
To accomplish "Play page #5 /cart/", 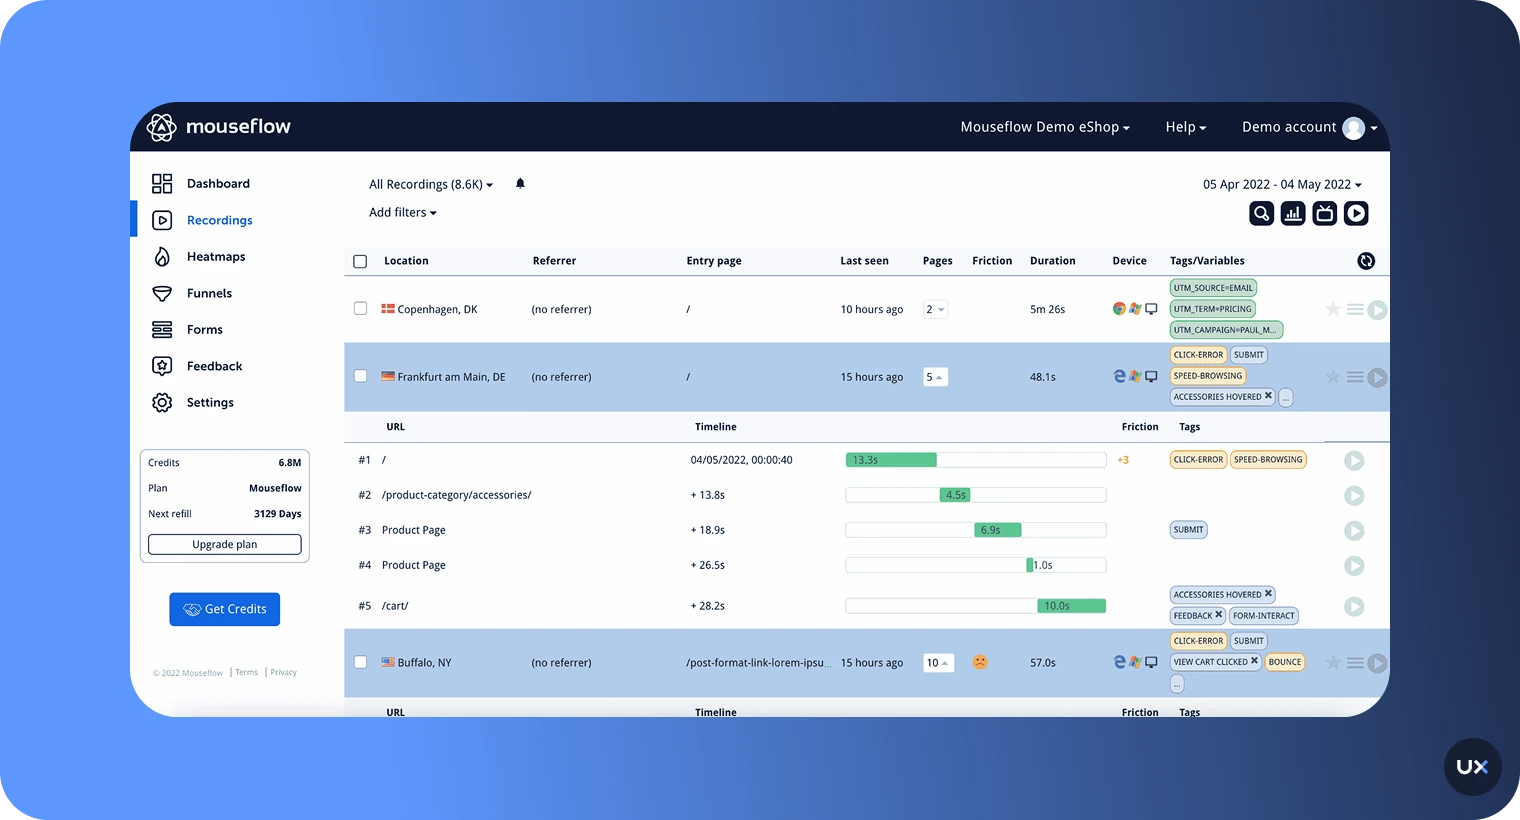I will pos(1354,607).
